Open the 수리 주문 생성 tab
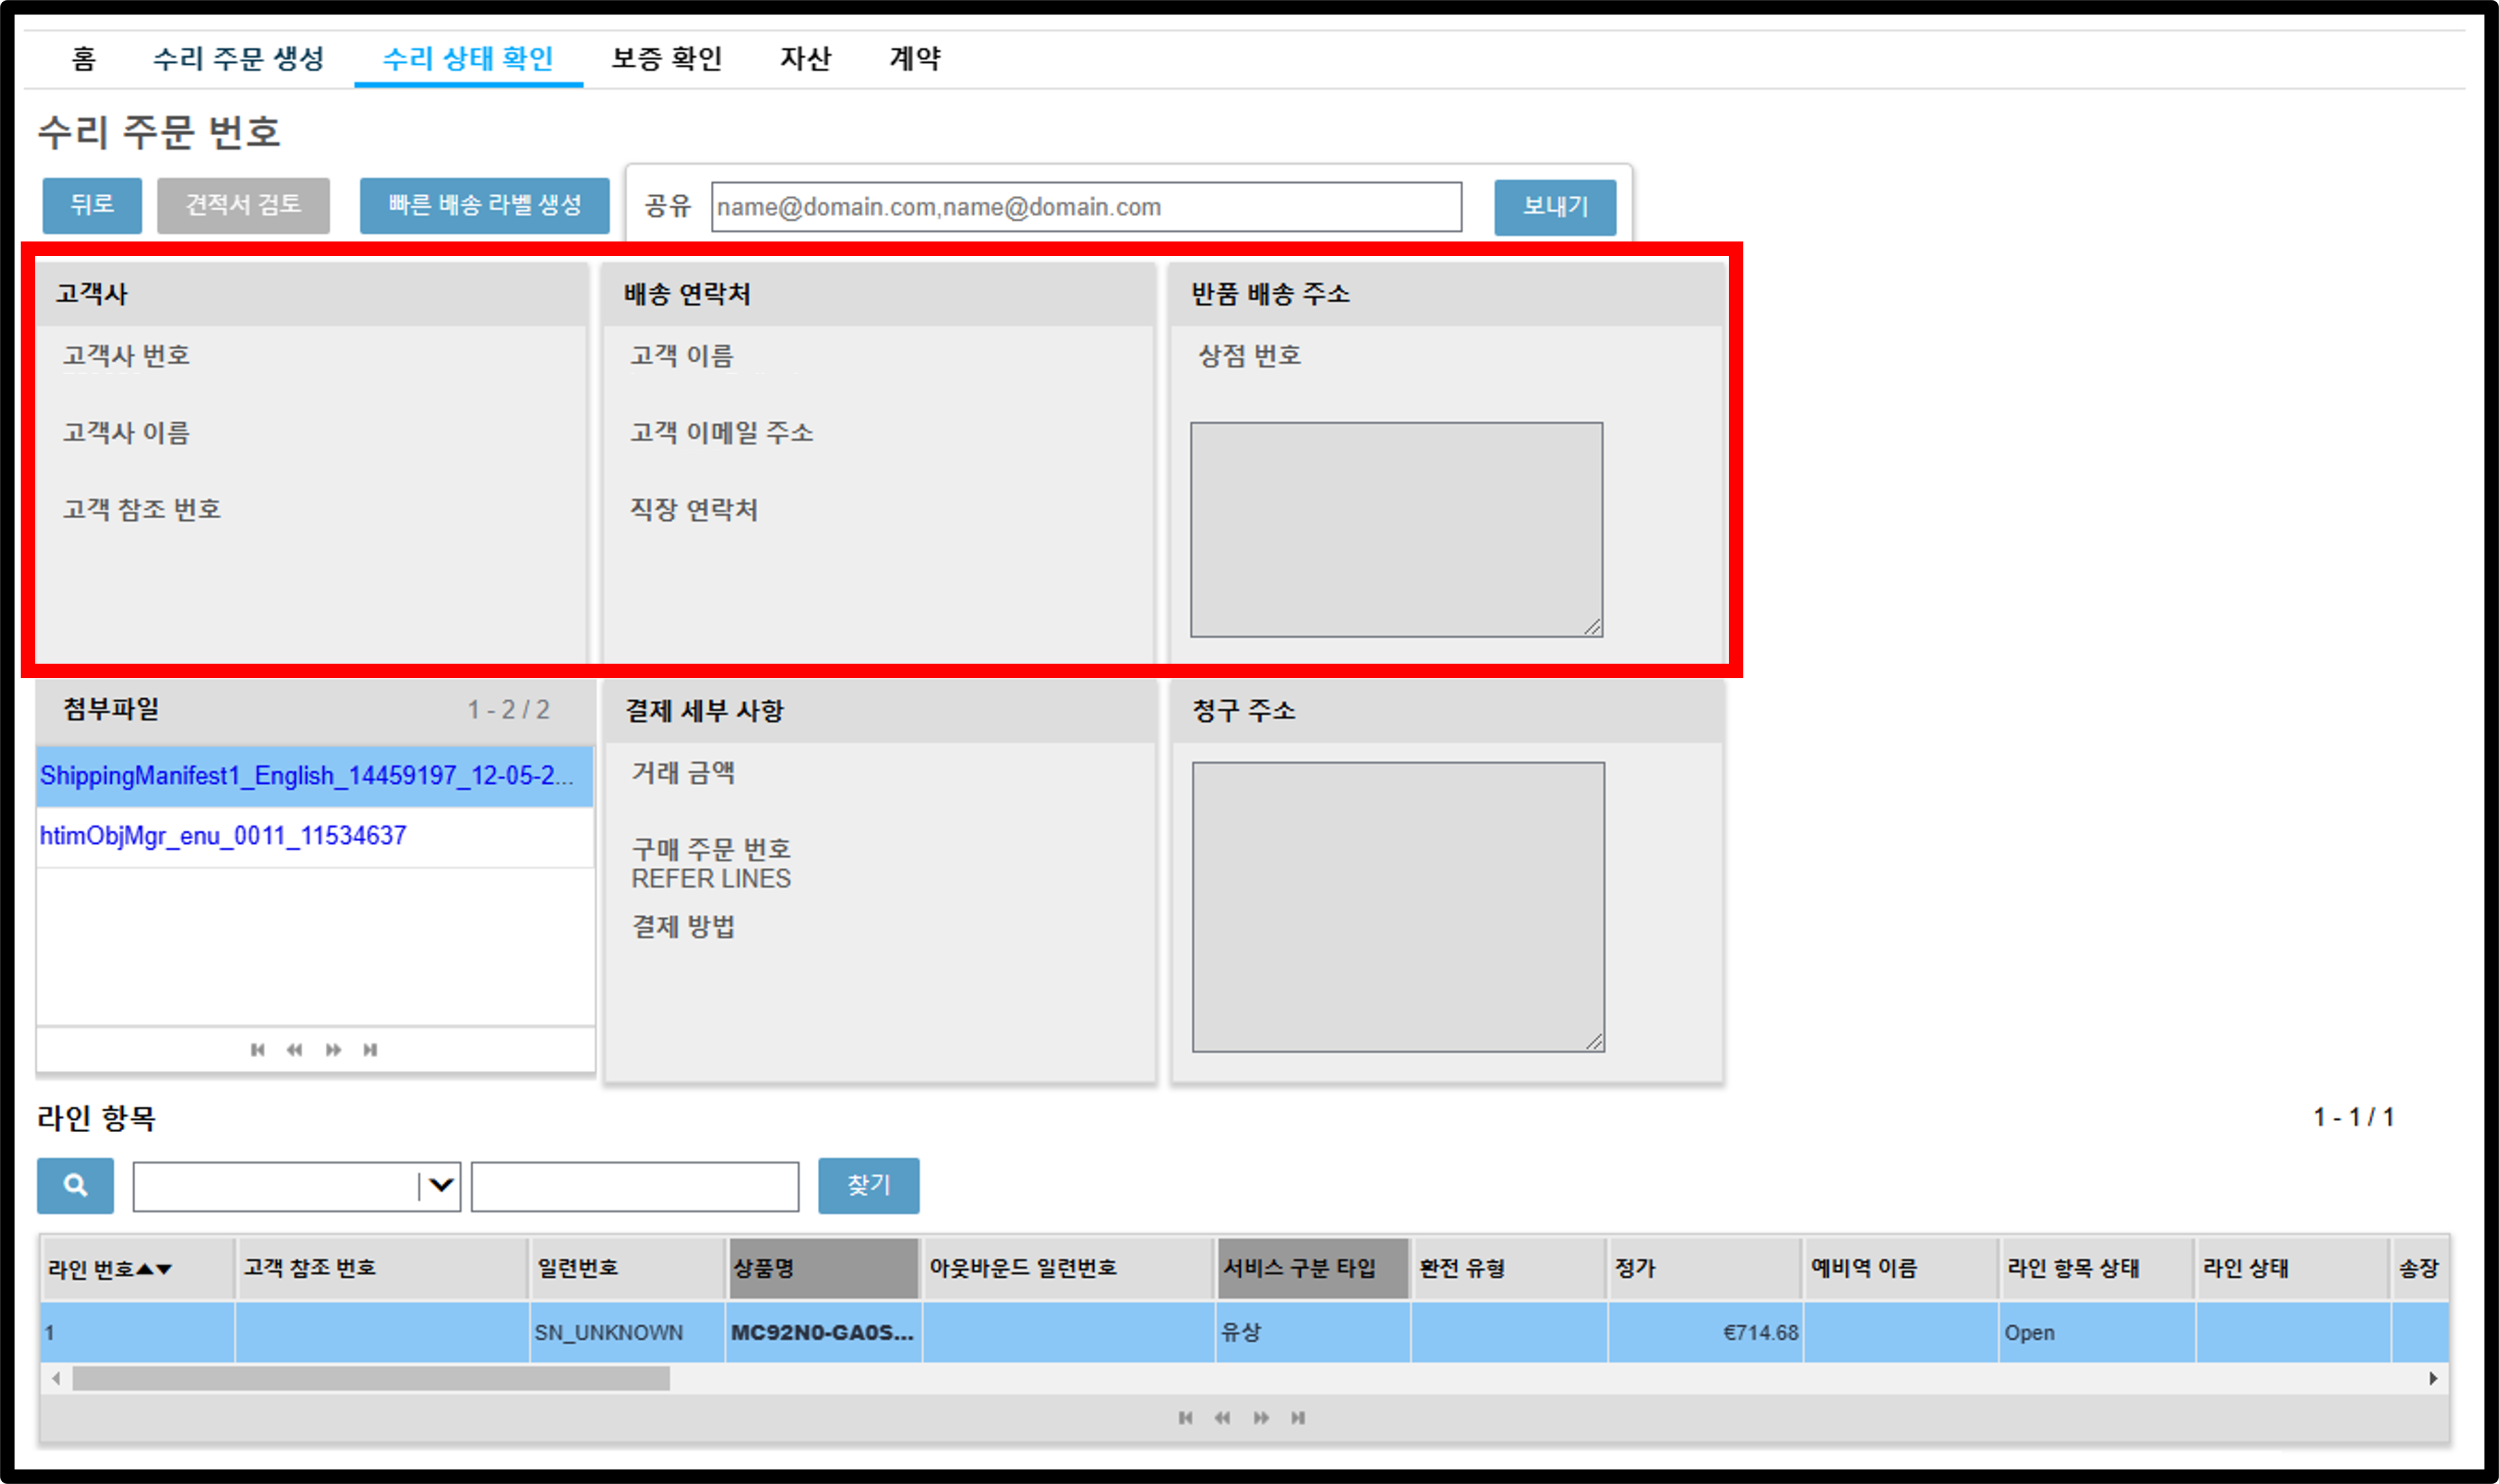The height and width of the screenshot is (1484, 2499). (238, 58)
